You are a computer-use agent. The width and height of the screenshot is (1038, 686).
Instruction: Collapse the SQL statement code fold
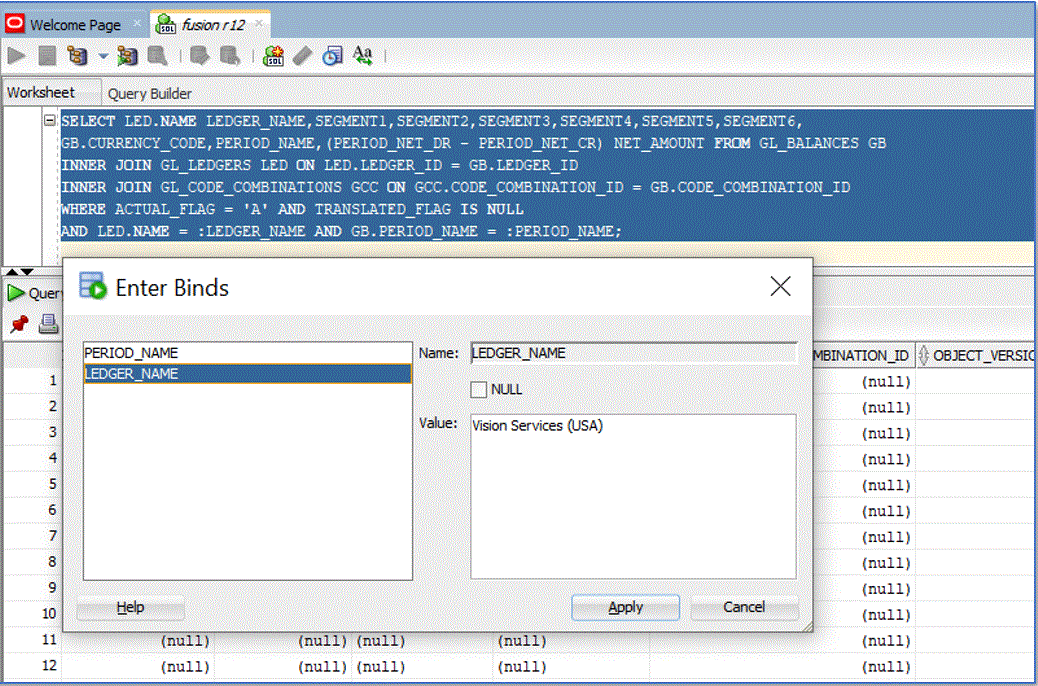(49, 121)
